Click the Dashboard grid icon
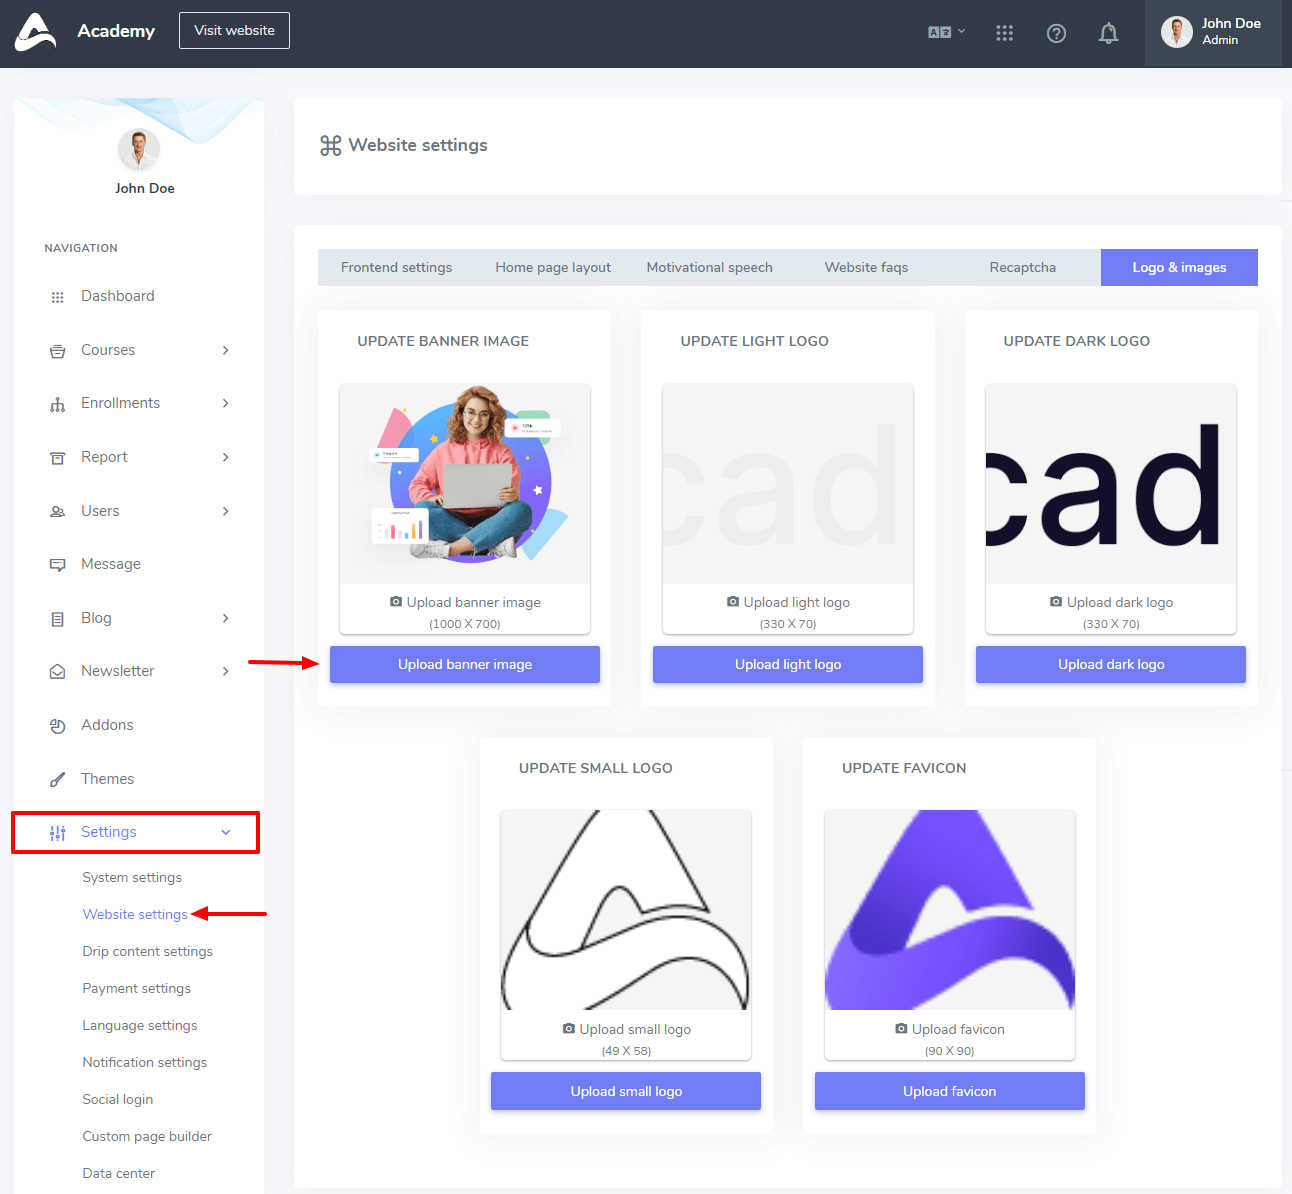This screenshot has height=1194, width=1292. point(57,297)
